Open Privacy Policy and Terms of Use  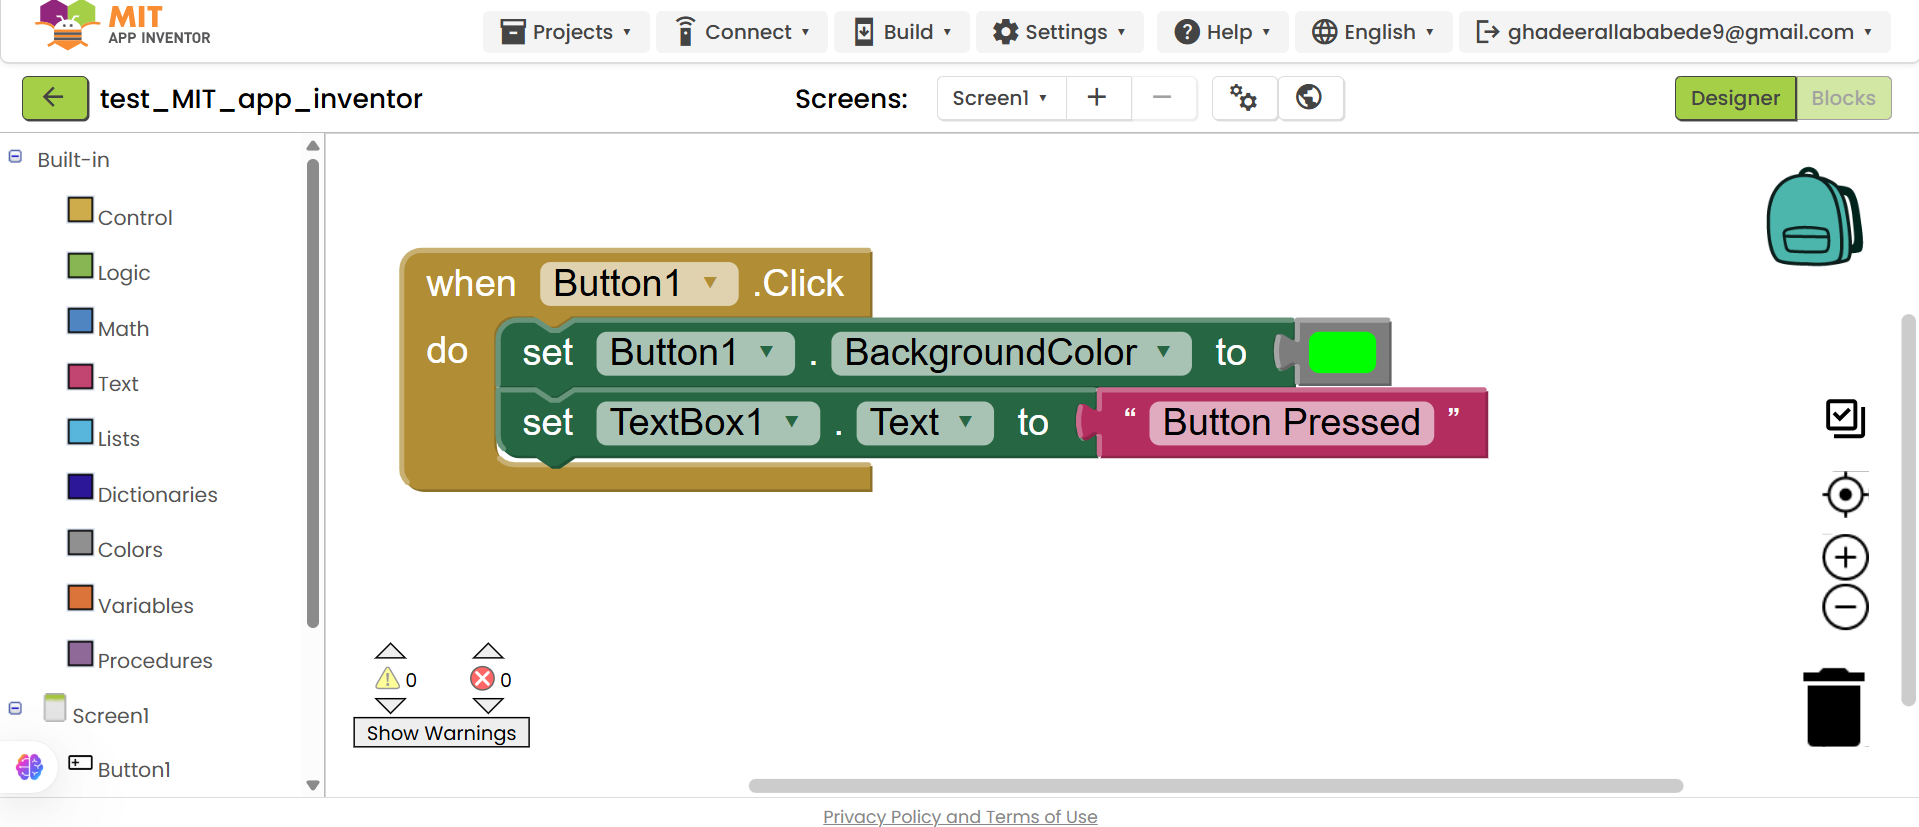click(960, 816)
